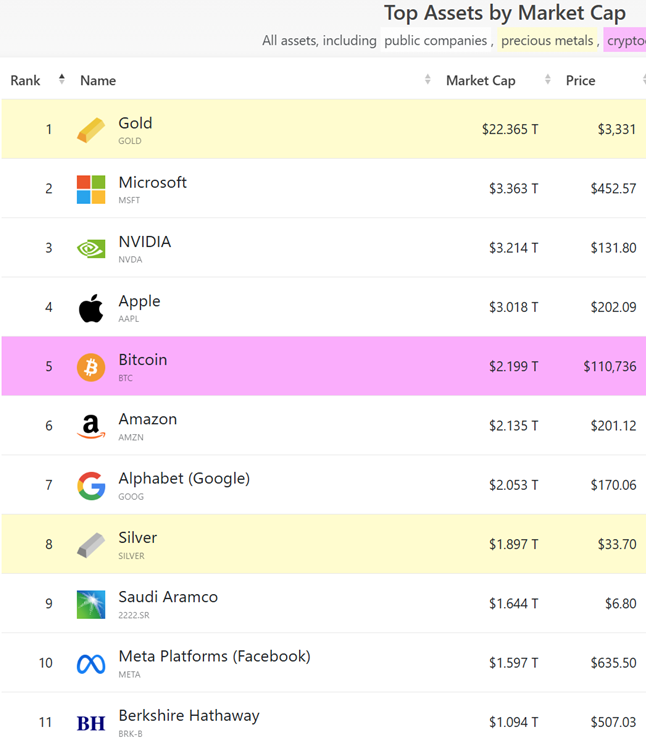Click the MSFT ticker symbol
The height and width of the screenshot is (743, 646).
point(129,200)
